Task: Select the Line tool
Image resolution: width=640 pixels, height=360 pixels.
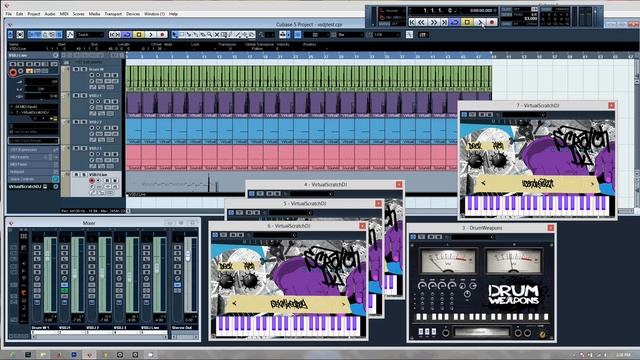Action: (x=238, y=35)
